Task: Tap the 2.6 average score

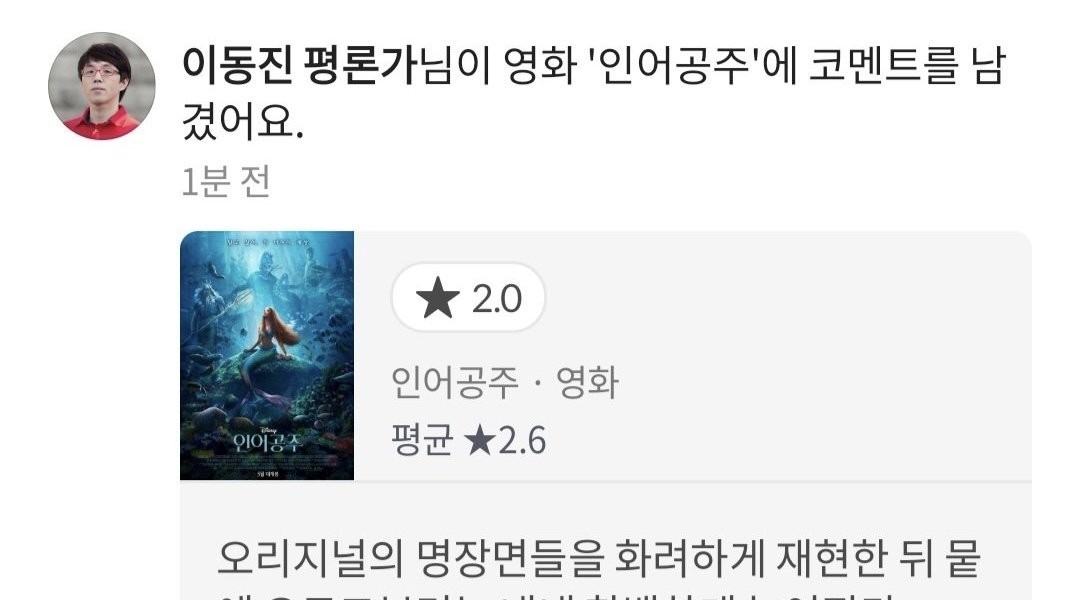Action: point(521,441)
